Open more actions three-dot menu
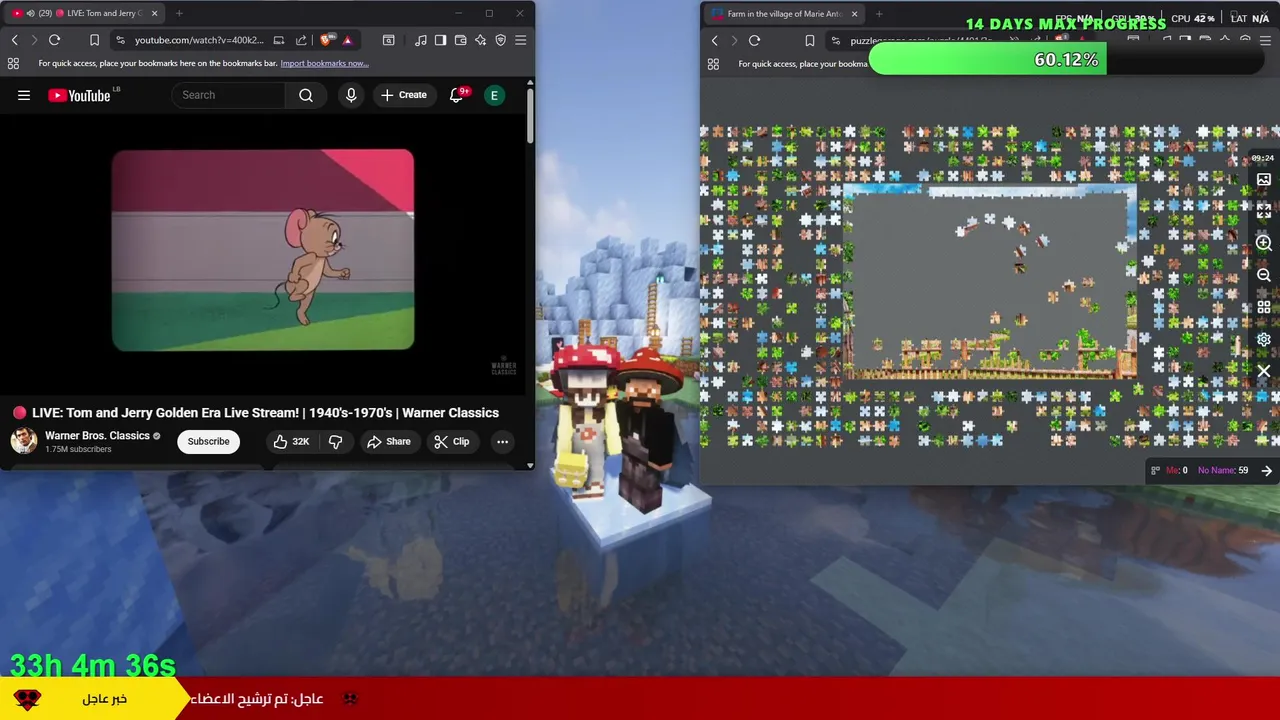Viewport: 1280px width, 720px height. point(502,441)
